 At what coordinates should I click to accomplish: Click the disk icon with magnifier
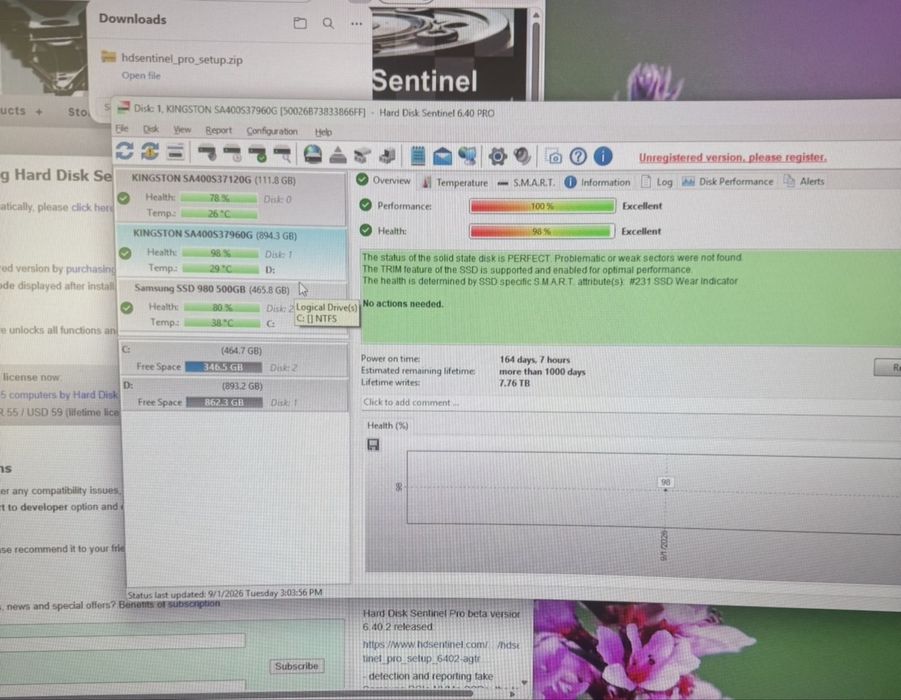(x=282, y=154)
